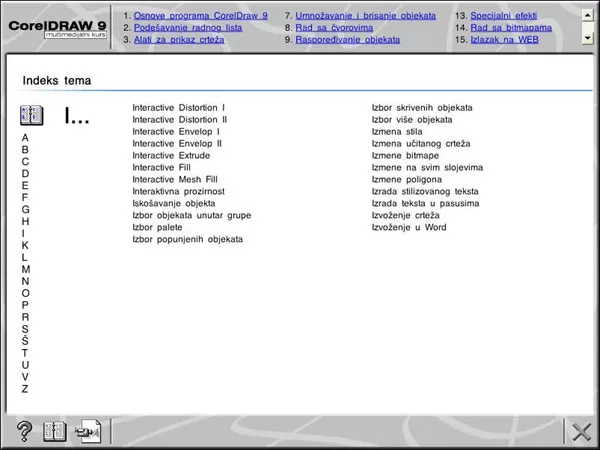Jump to index letter S
This screenshot has width=600, height=450.
pos(25,329)
